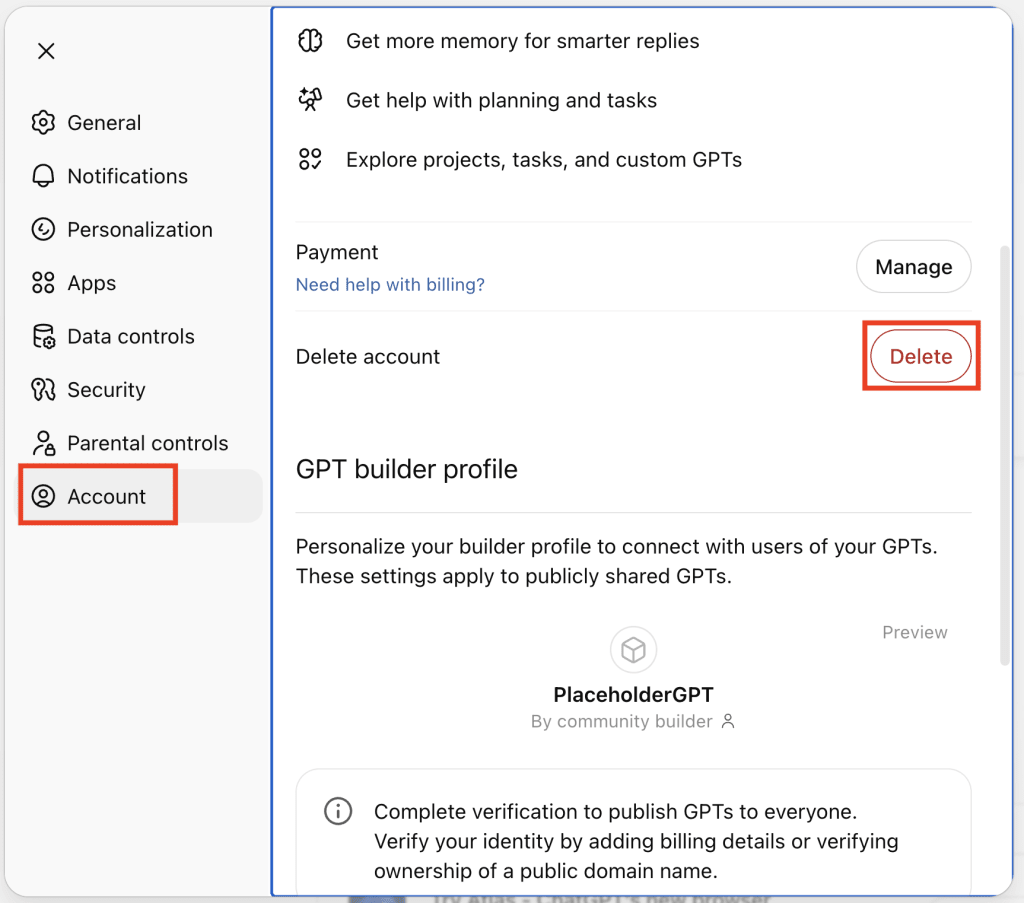
Task: Click the info icon in verification notice
Action: (x=338, y=811)
